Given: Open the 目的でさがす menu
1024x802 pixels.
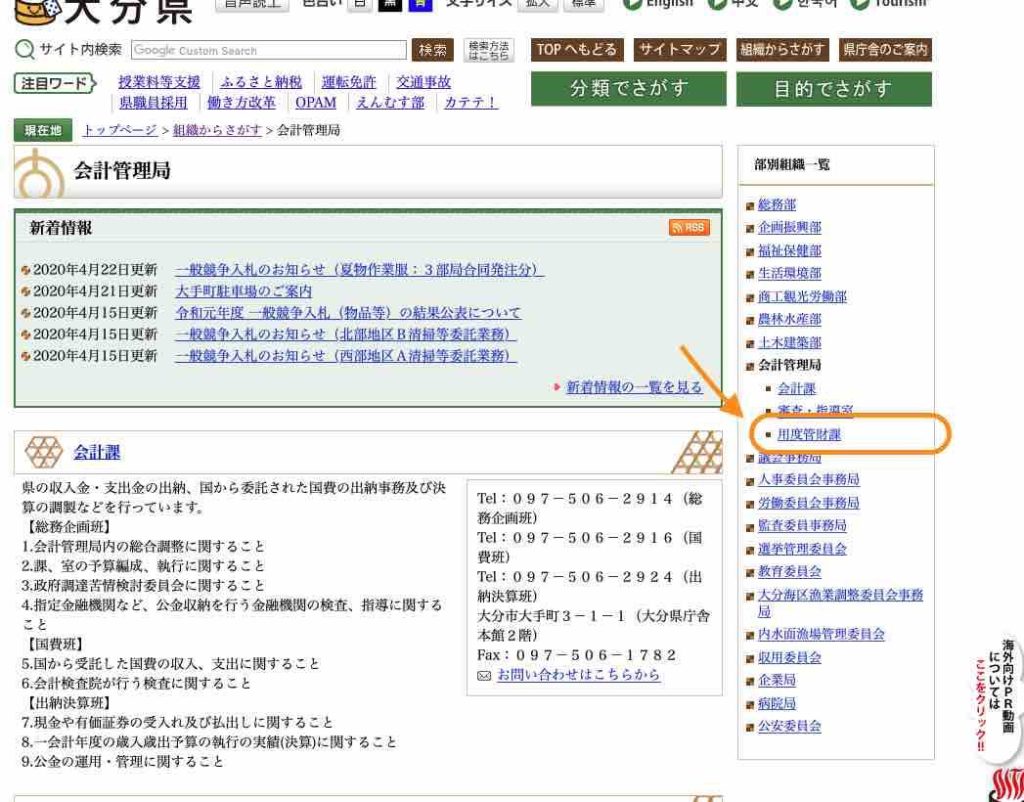Looking at the screenshot, I should 833,89.
